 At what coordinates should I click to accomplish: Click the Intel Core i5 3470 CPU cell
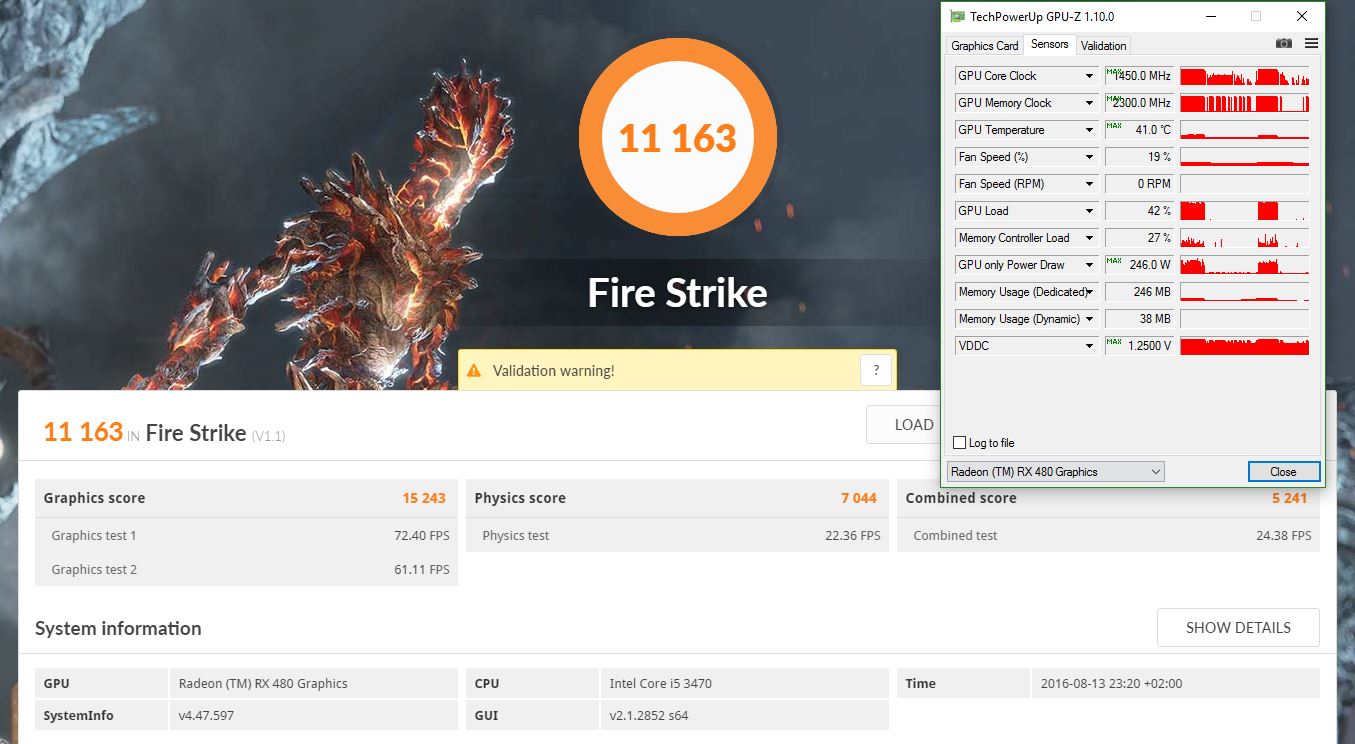point(745,684)
